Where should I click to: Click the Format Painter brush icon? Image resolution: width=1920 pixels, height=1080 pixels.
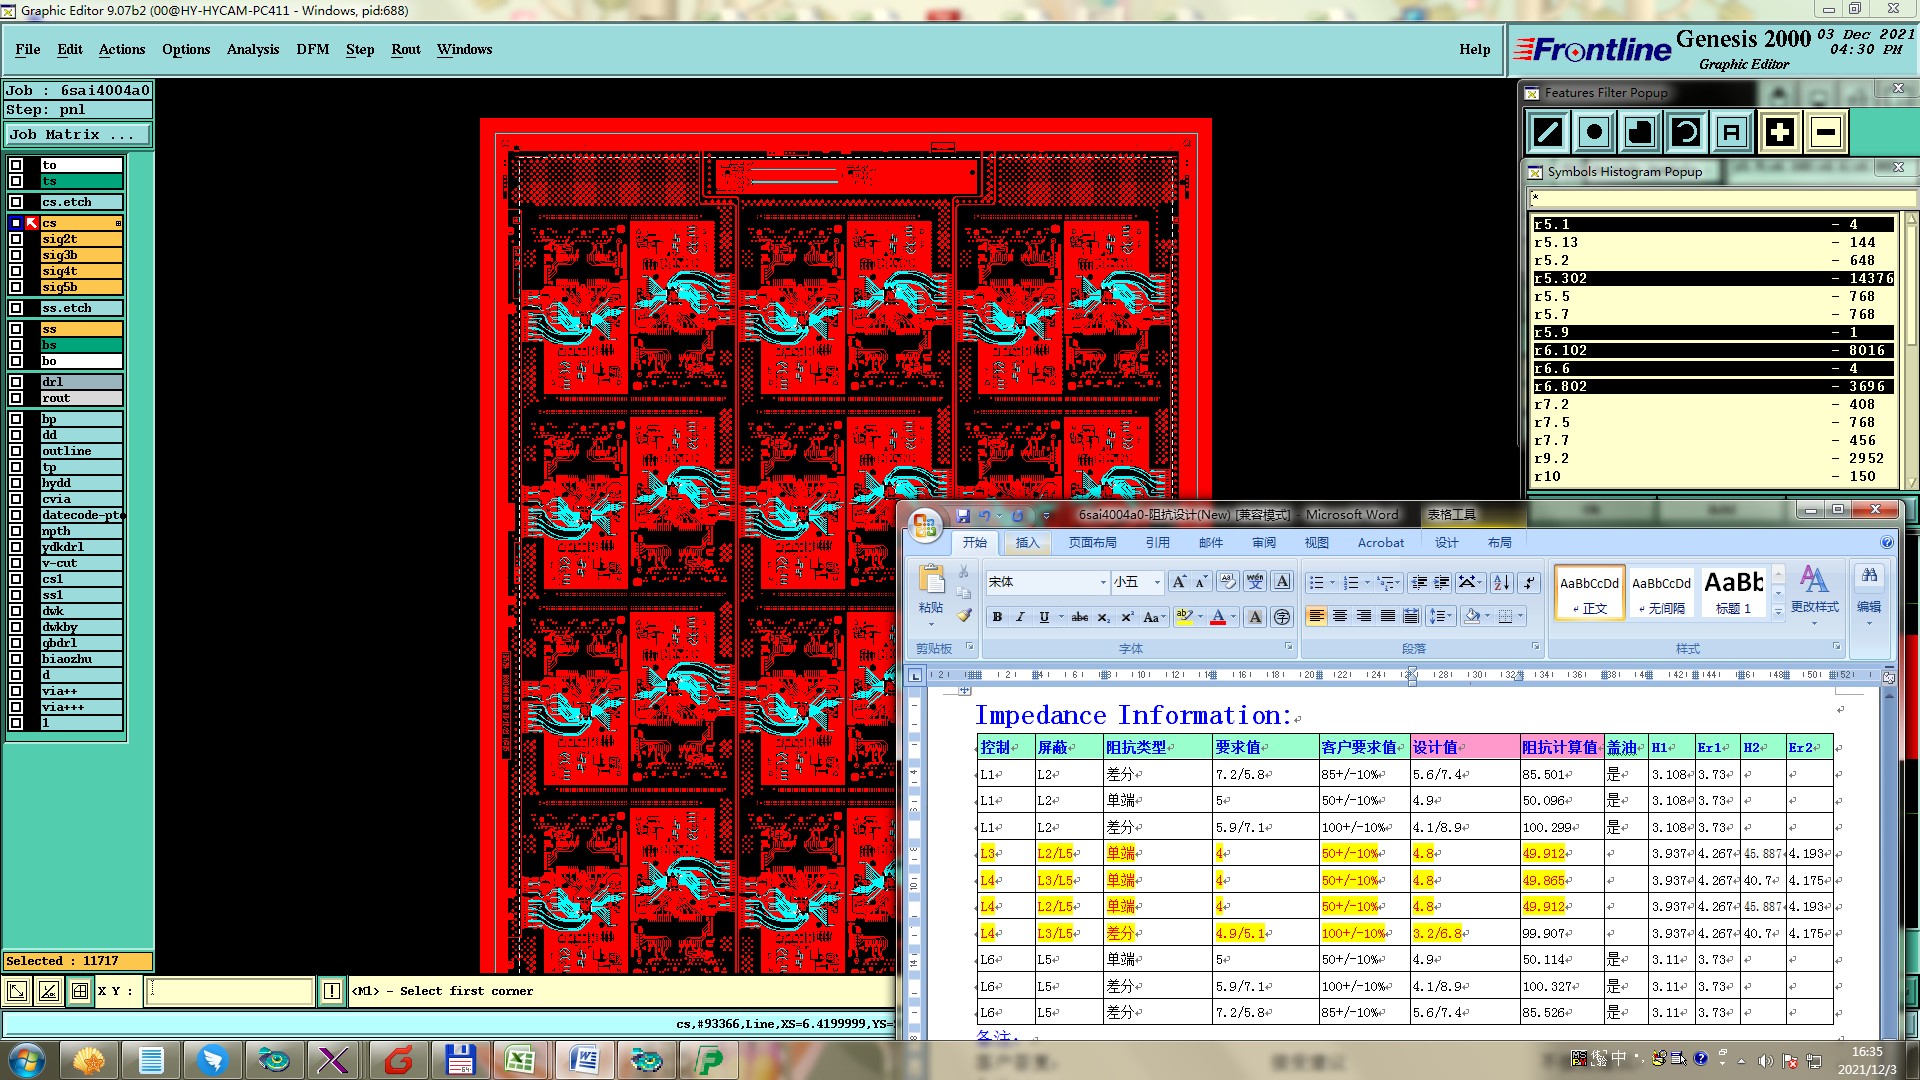pos(964,616)
